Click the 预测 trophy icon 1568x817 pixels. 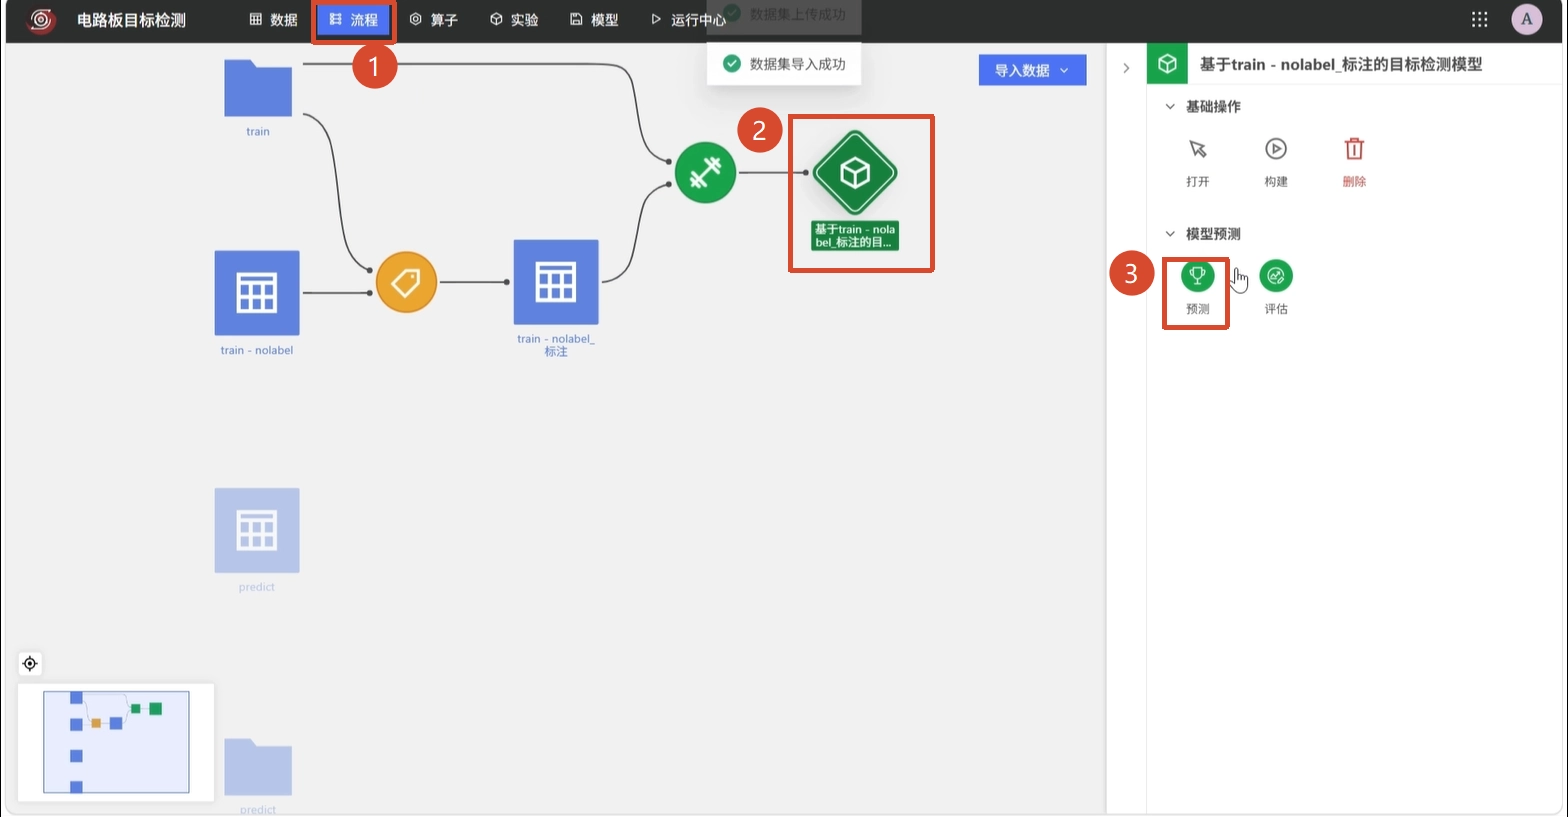(x=1197, y=275)
